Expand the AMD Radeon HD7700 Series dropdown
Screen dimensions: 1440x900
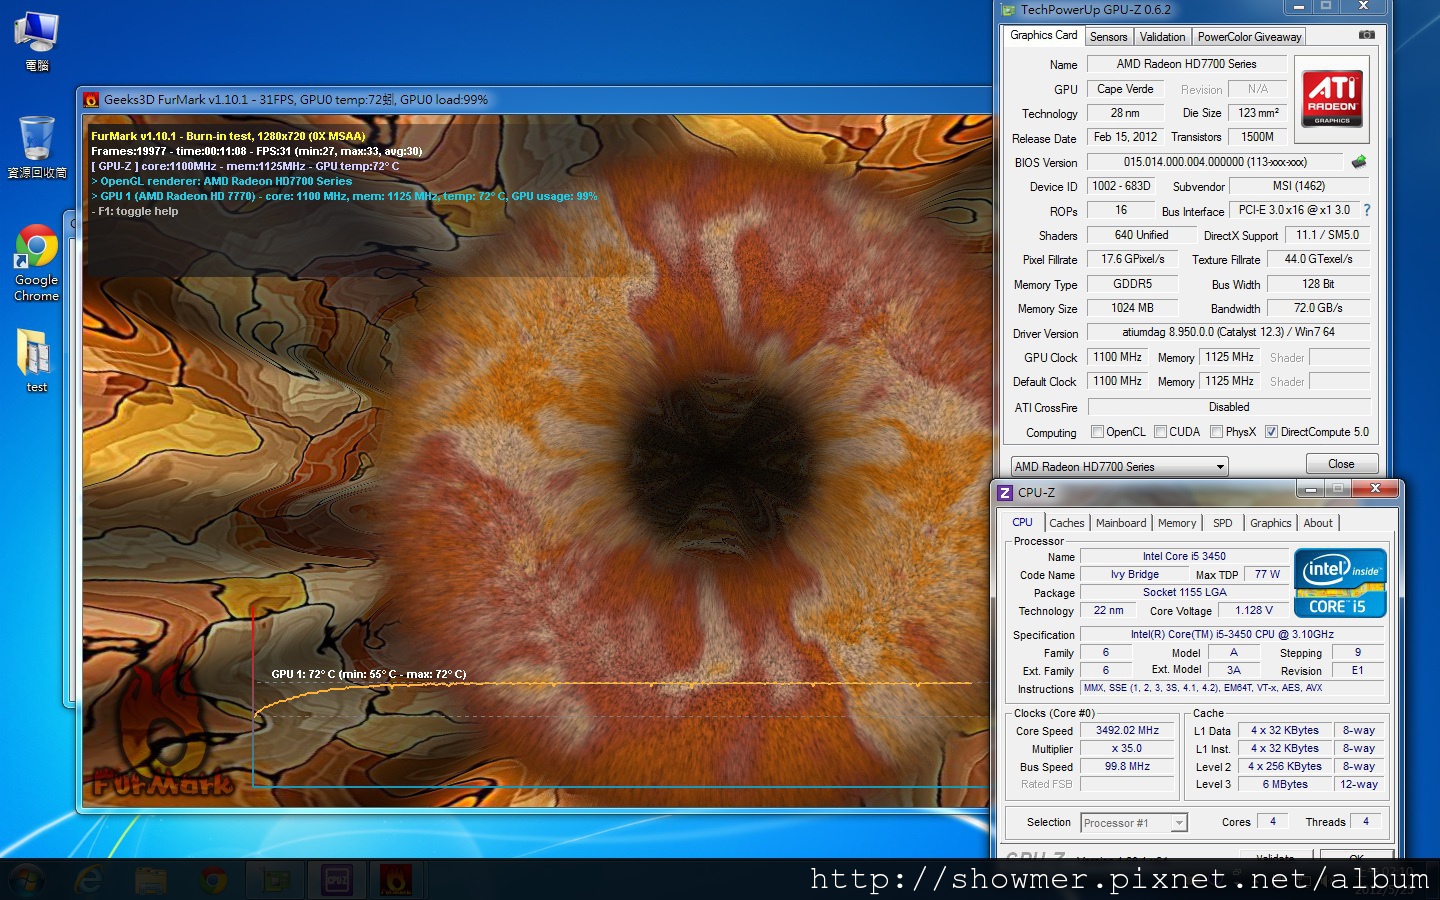tap(1118, 466)
